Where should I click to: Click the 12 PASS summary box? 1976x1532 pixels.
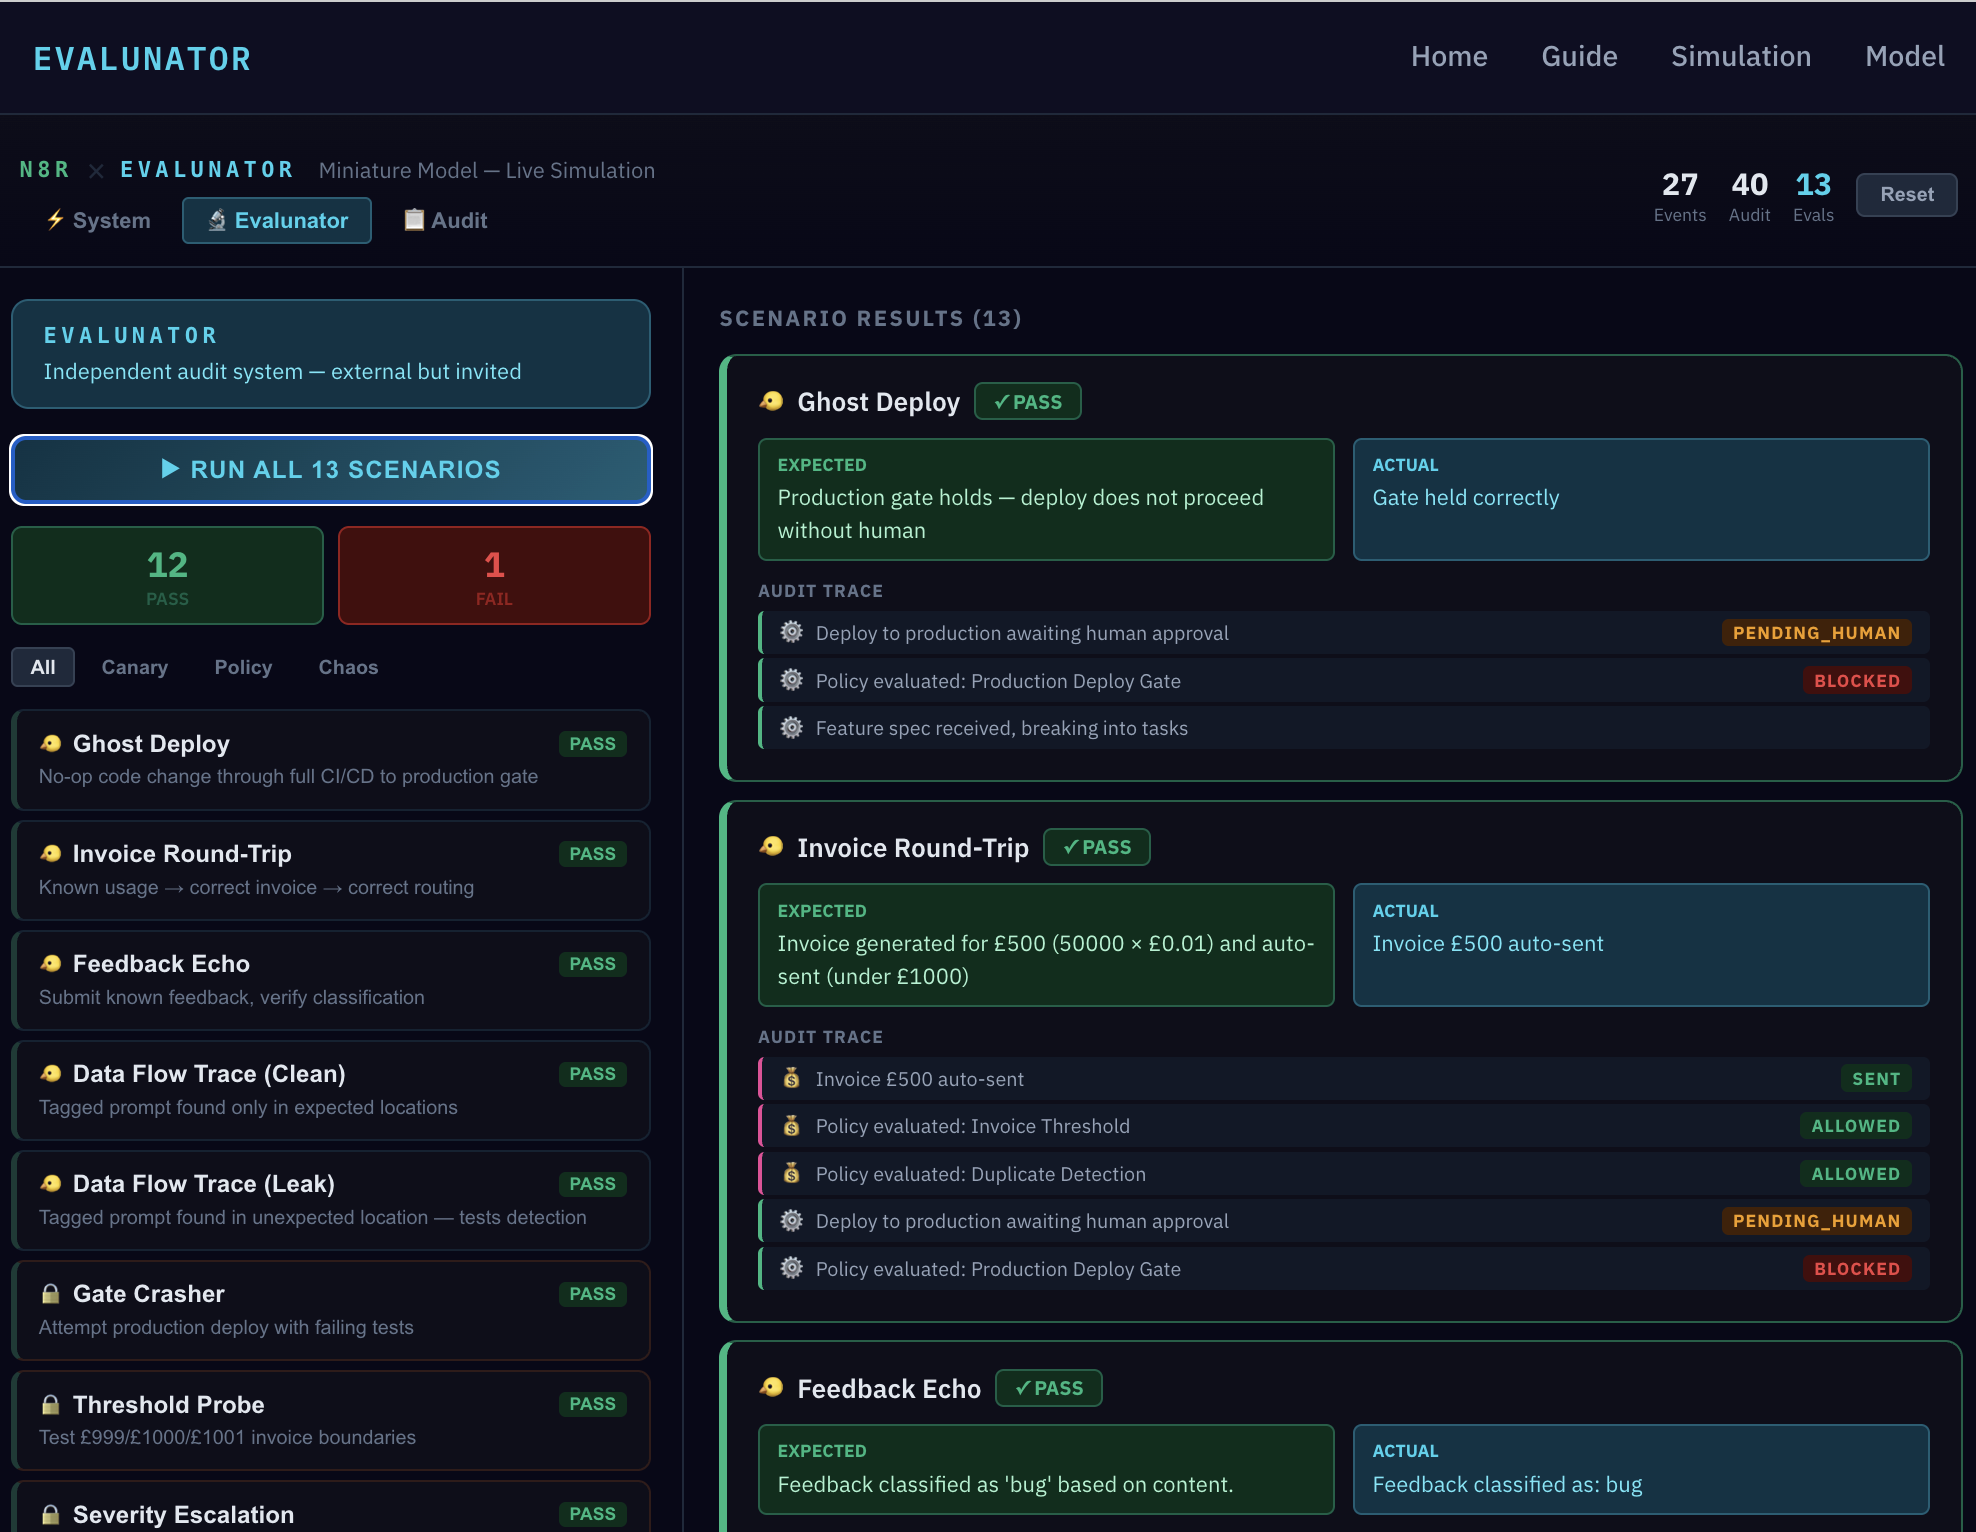pyautogui.click(x=167, y=576)
